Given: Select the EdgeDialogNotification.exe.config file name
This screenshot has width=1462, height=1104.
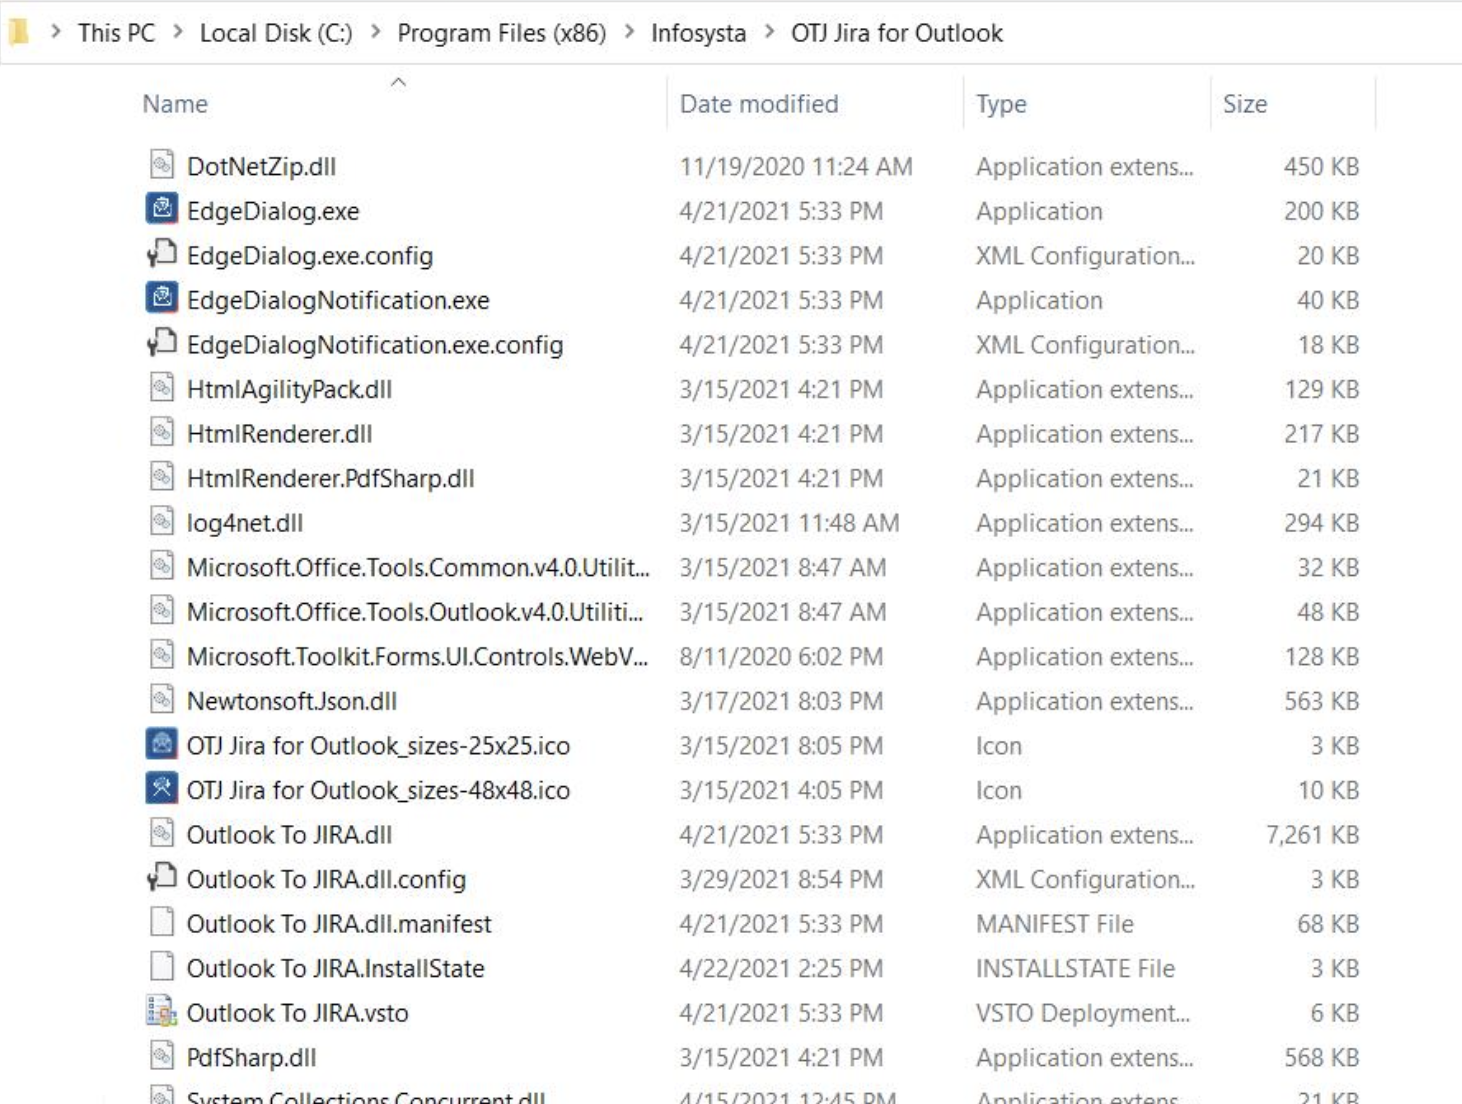Looking at the screenshot, I should [x=375, y=345].
